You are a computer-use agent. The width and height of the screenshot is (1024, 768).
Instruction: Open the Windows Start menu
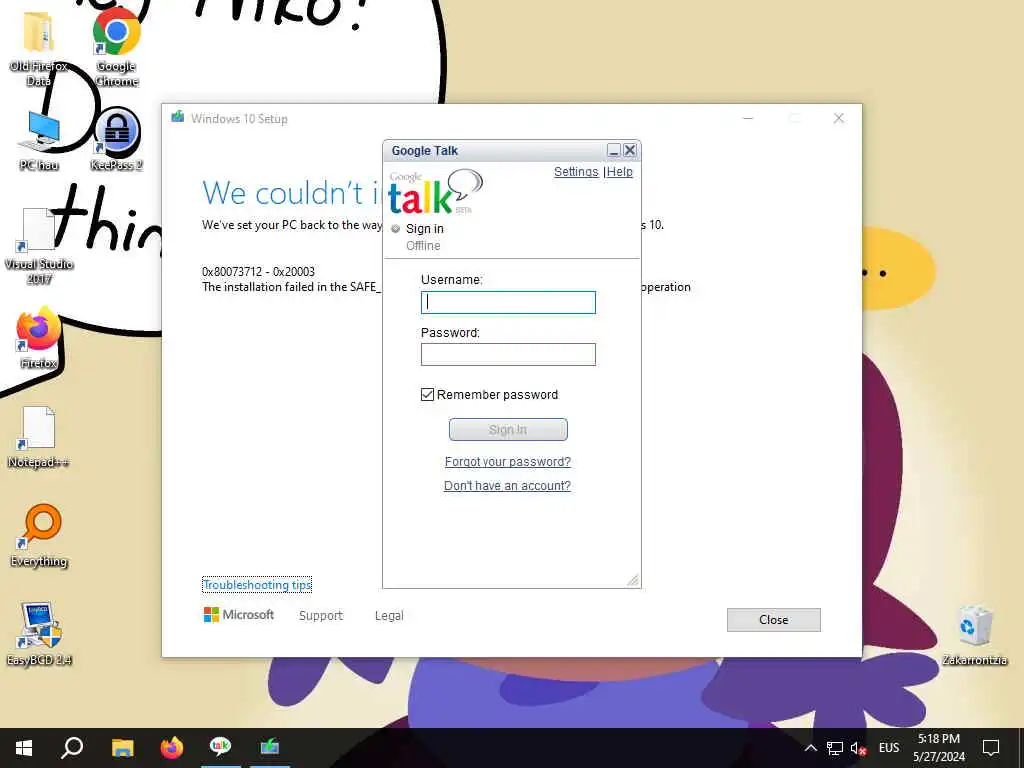coord(24,748)
